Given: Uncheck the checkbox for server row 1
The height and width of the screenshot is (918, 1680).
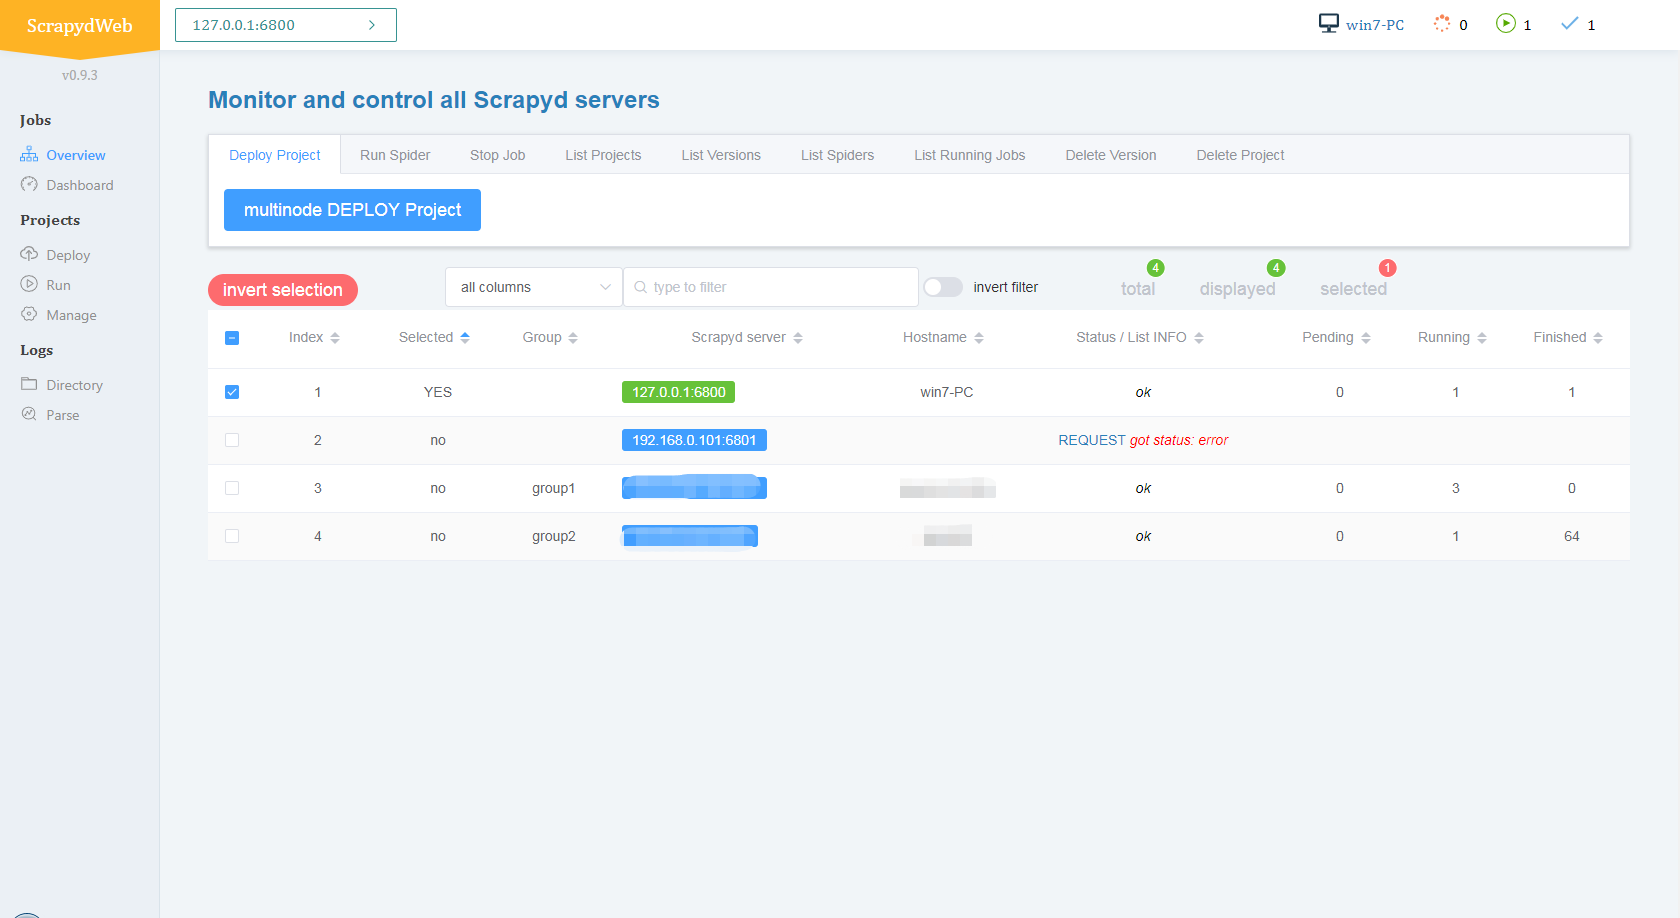Looking at the screenshot, I should [232, 392].
